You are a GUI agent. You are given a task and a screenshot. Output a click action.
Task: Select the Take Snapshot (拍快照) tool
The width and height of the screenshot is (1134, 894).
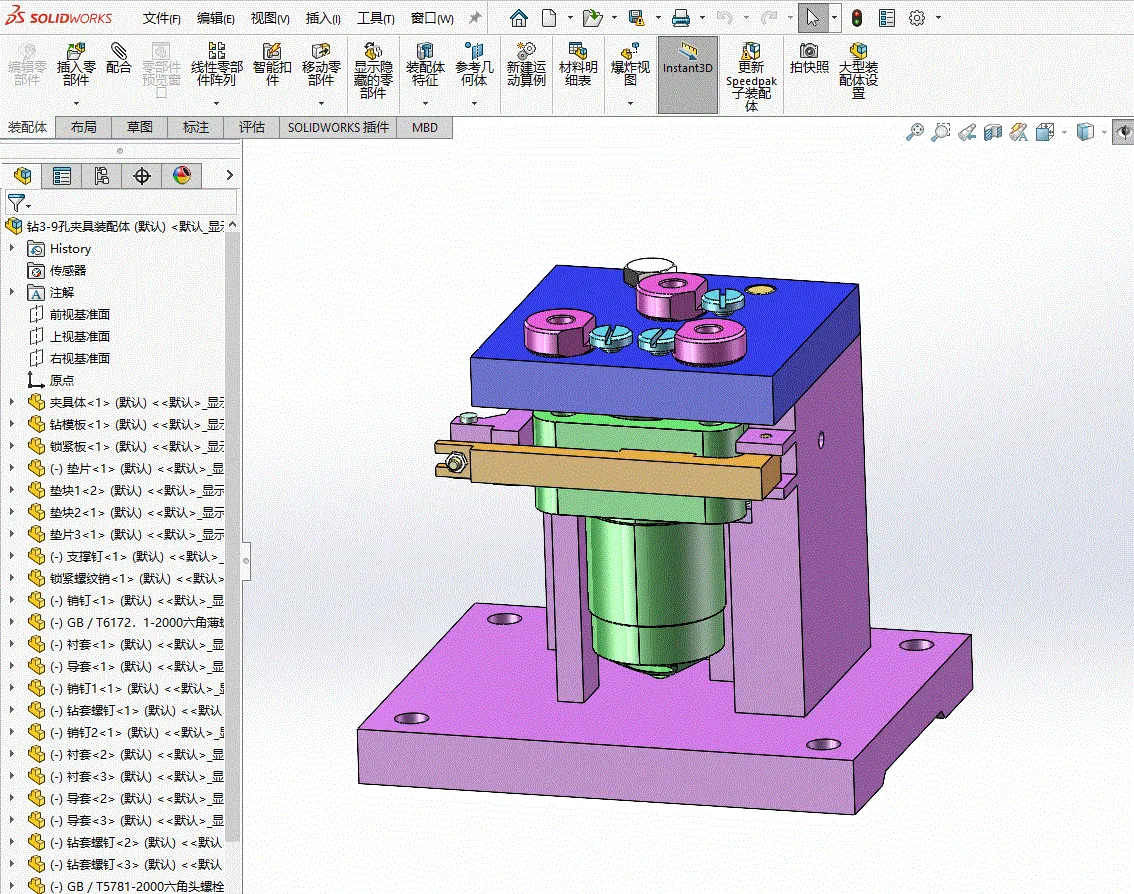tap(809, 59)
